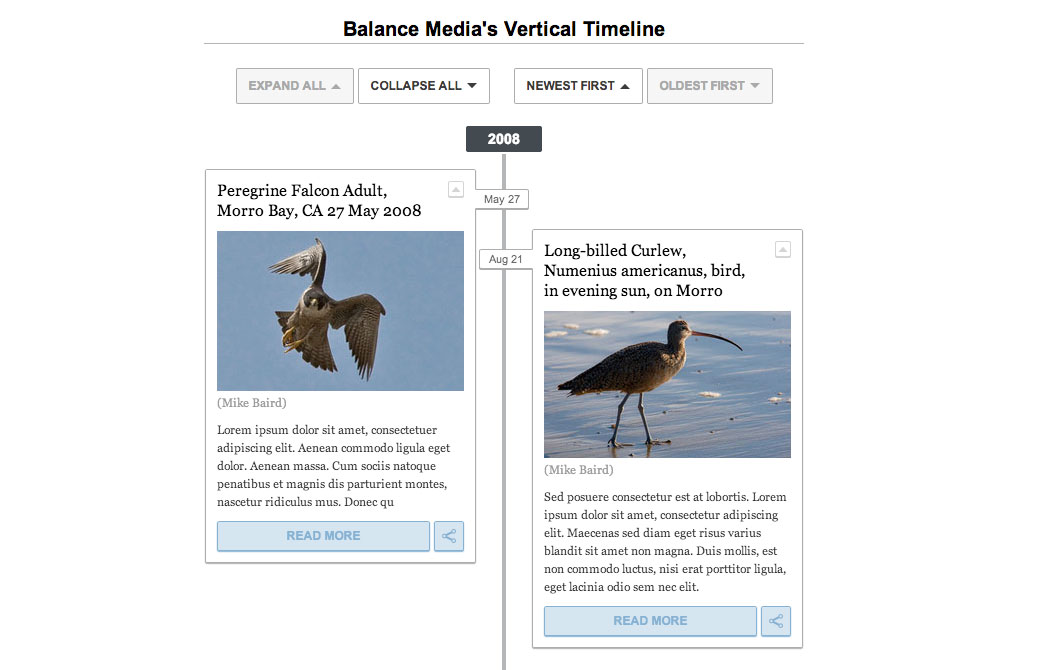Click the Balance Media's Vertical Timeline heading
Screen dimensions: 1037x670
click(503, 29)
